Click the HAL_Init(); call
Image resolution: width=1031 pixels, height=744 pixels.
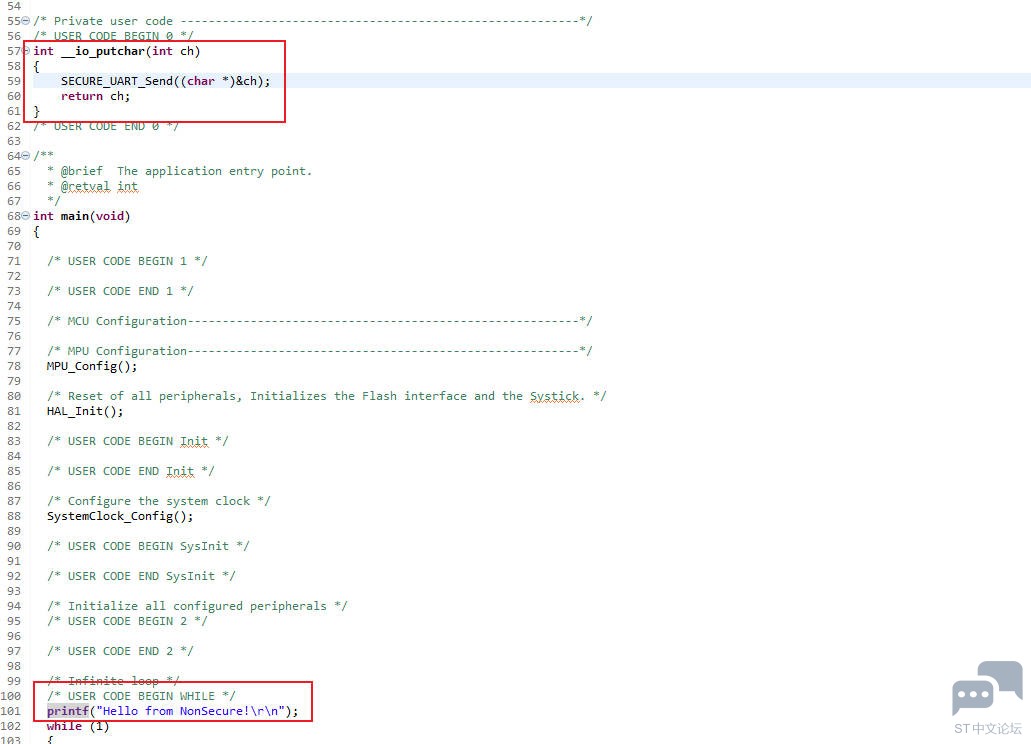85,411
